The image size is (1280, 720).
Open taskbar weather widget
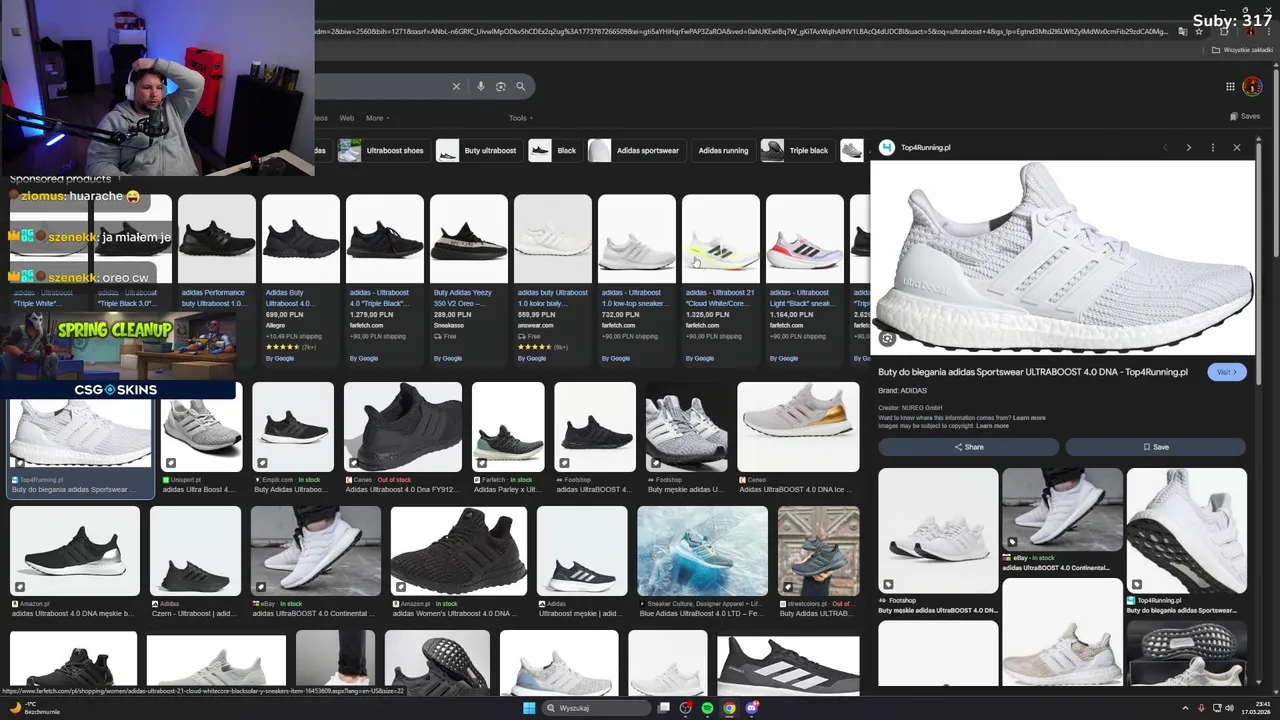pos(35,707)
